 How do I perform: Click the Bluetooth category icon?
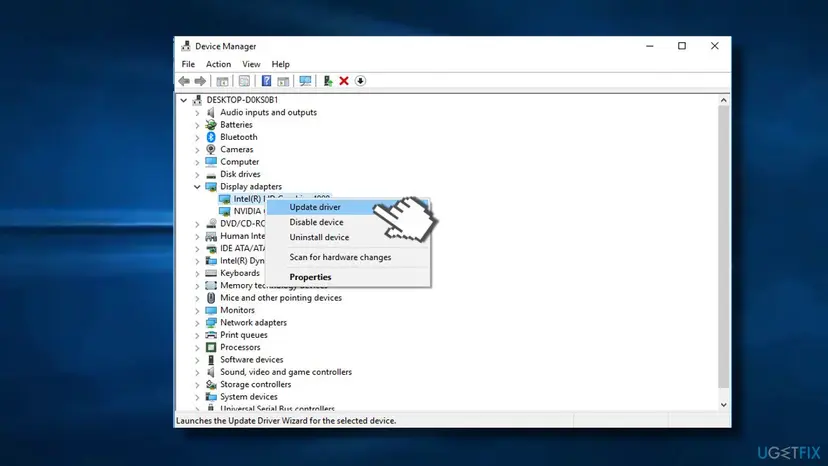pos(211,137)
